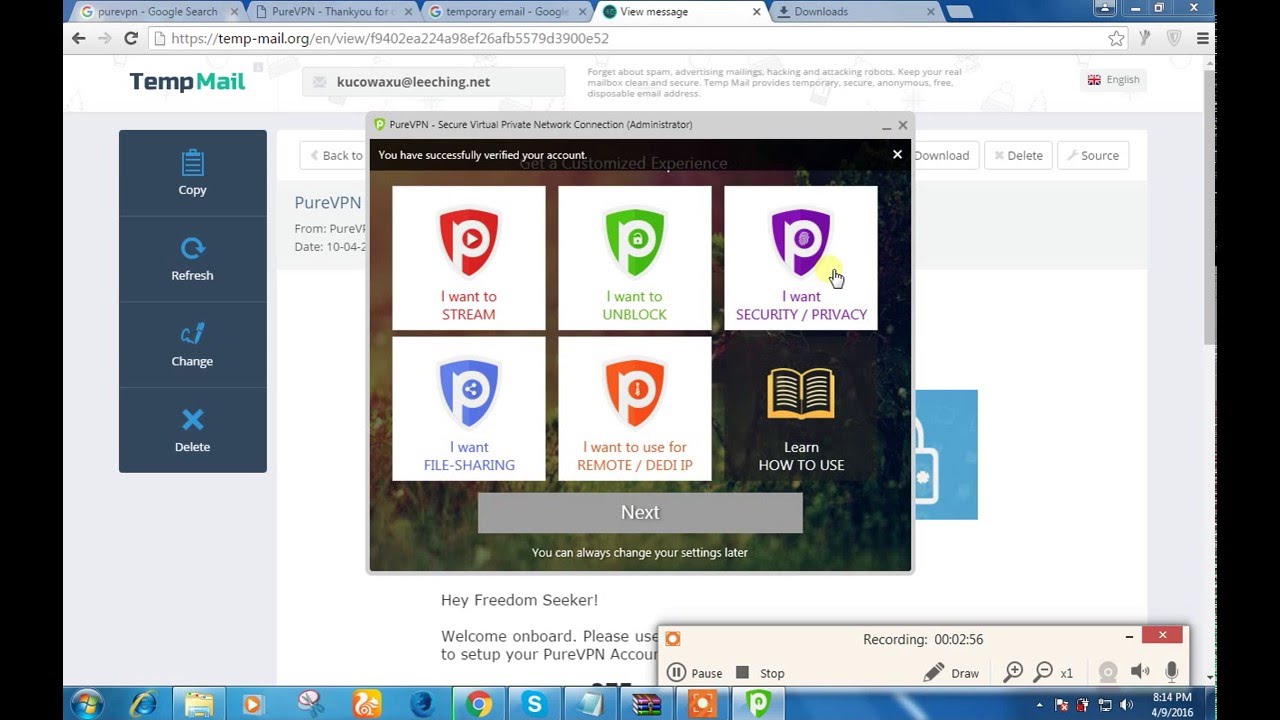This screenshot has height=720, width=1280.
Task: Select the blue FILE-SHARING shield
Action: (468, 408)
